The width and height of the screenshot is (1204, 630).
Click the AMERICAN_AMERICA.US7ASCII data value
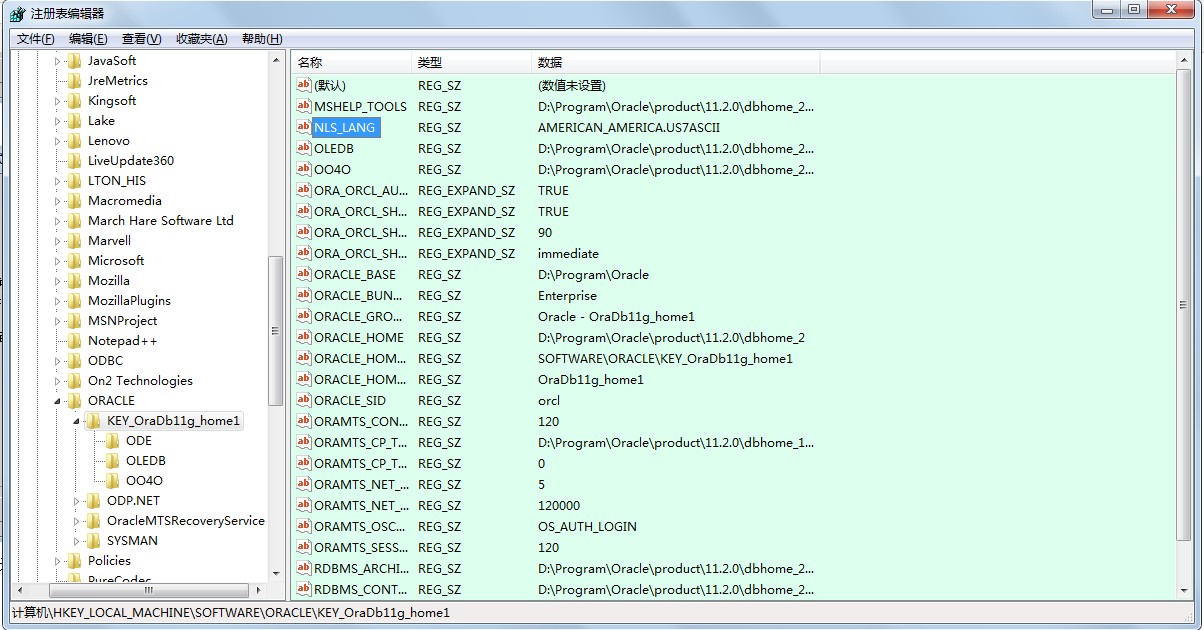pos(629,127)
